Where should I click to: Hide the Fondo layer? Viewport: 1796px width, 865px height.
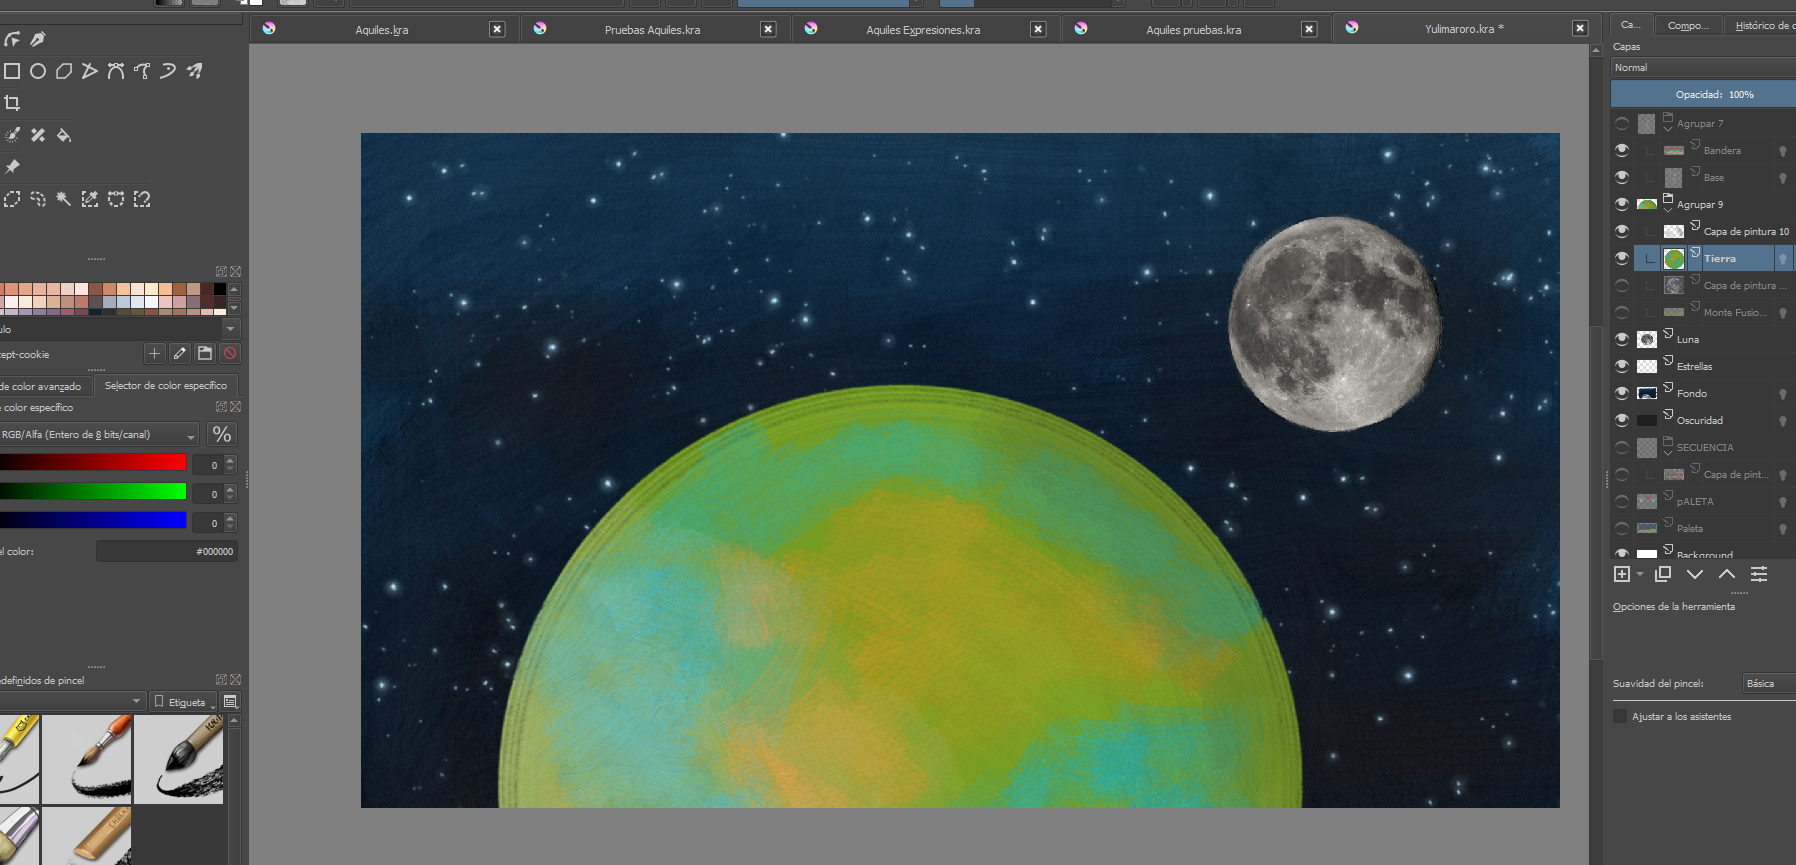1622,393
